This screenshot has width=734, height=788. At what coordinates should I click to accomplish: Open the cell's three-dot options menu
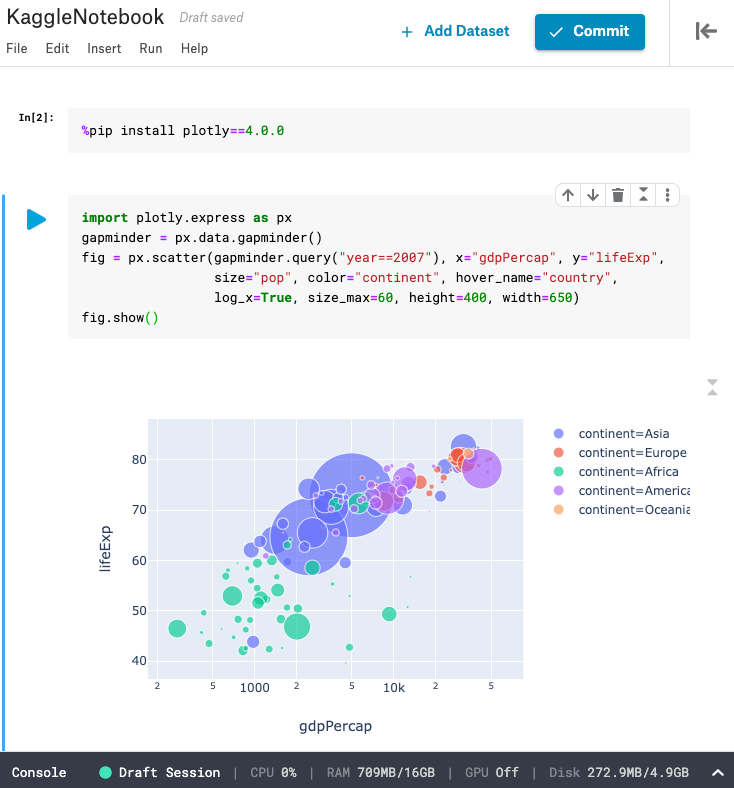(667, 195)
